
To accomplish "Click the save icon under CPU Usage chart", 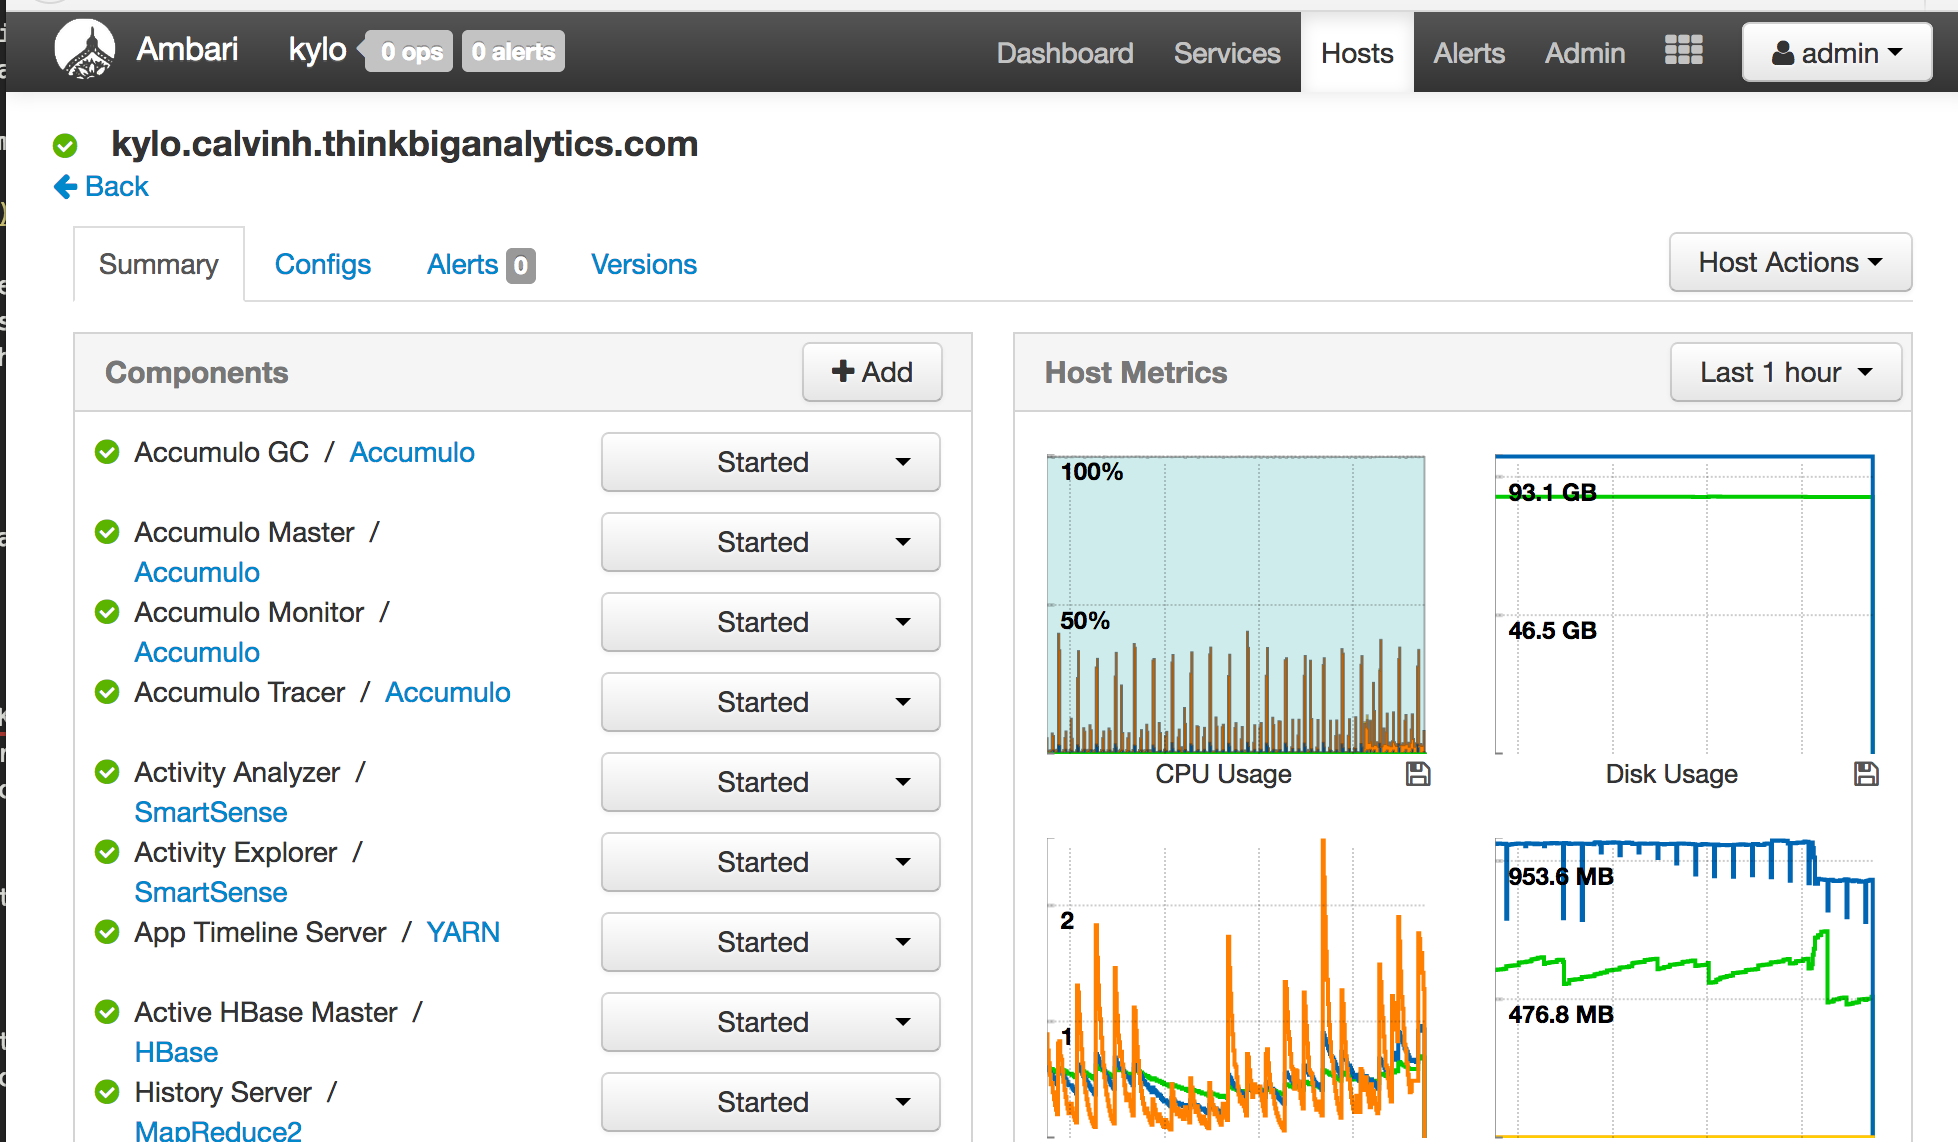I will 1418,774.
